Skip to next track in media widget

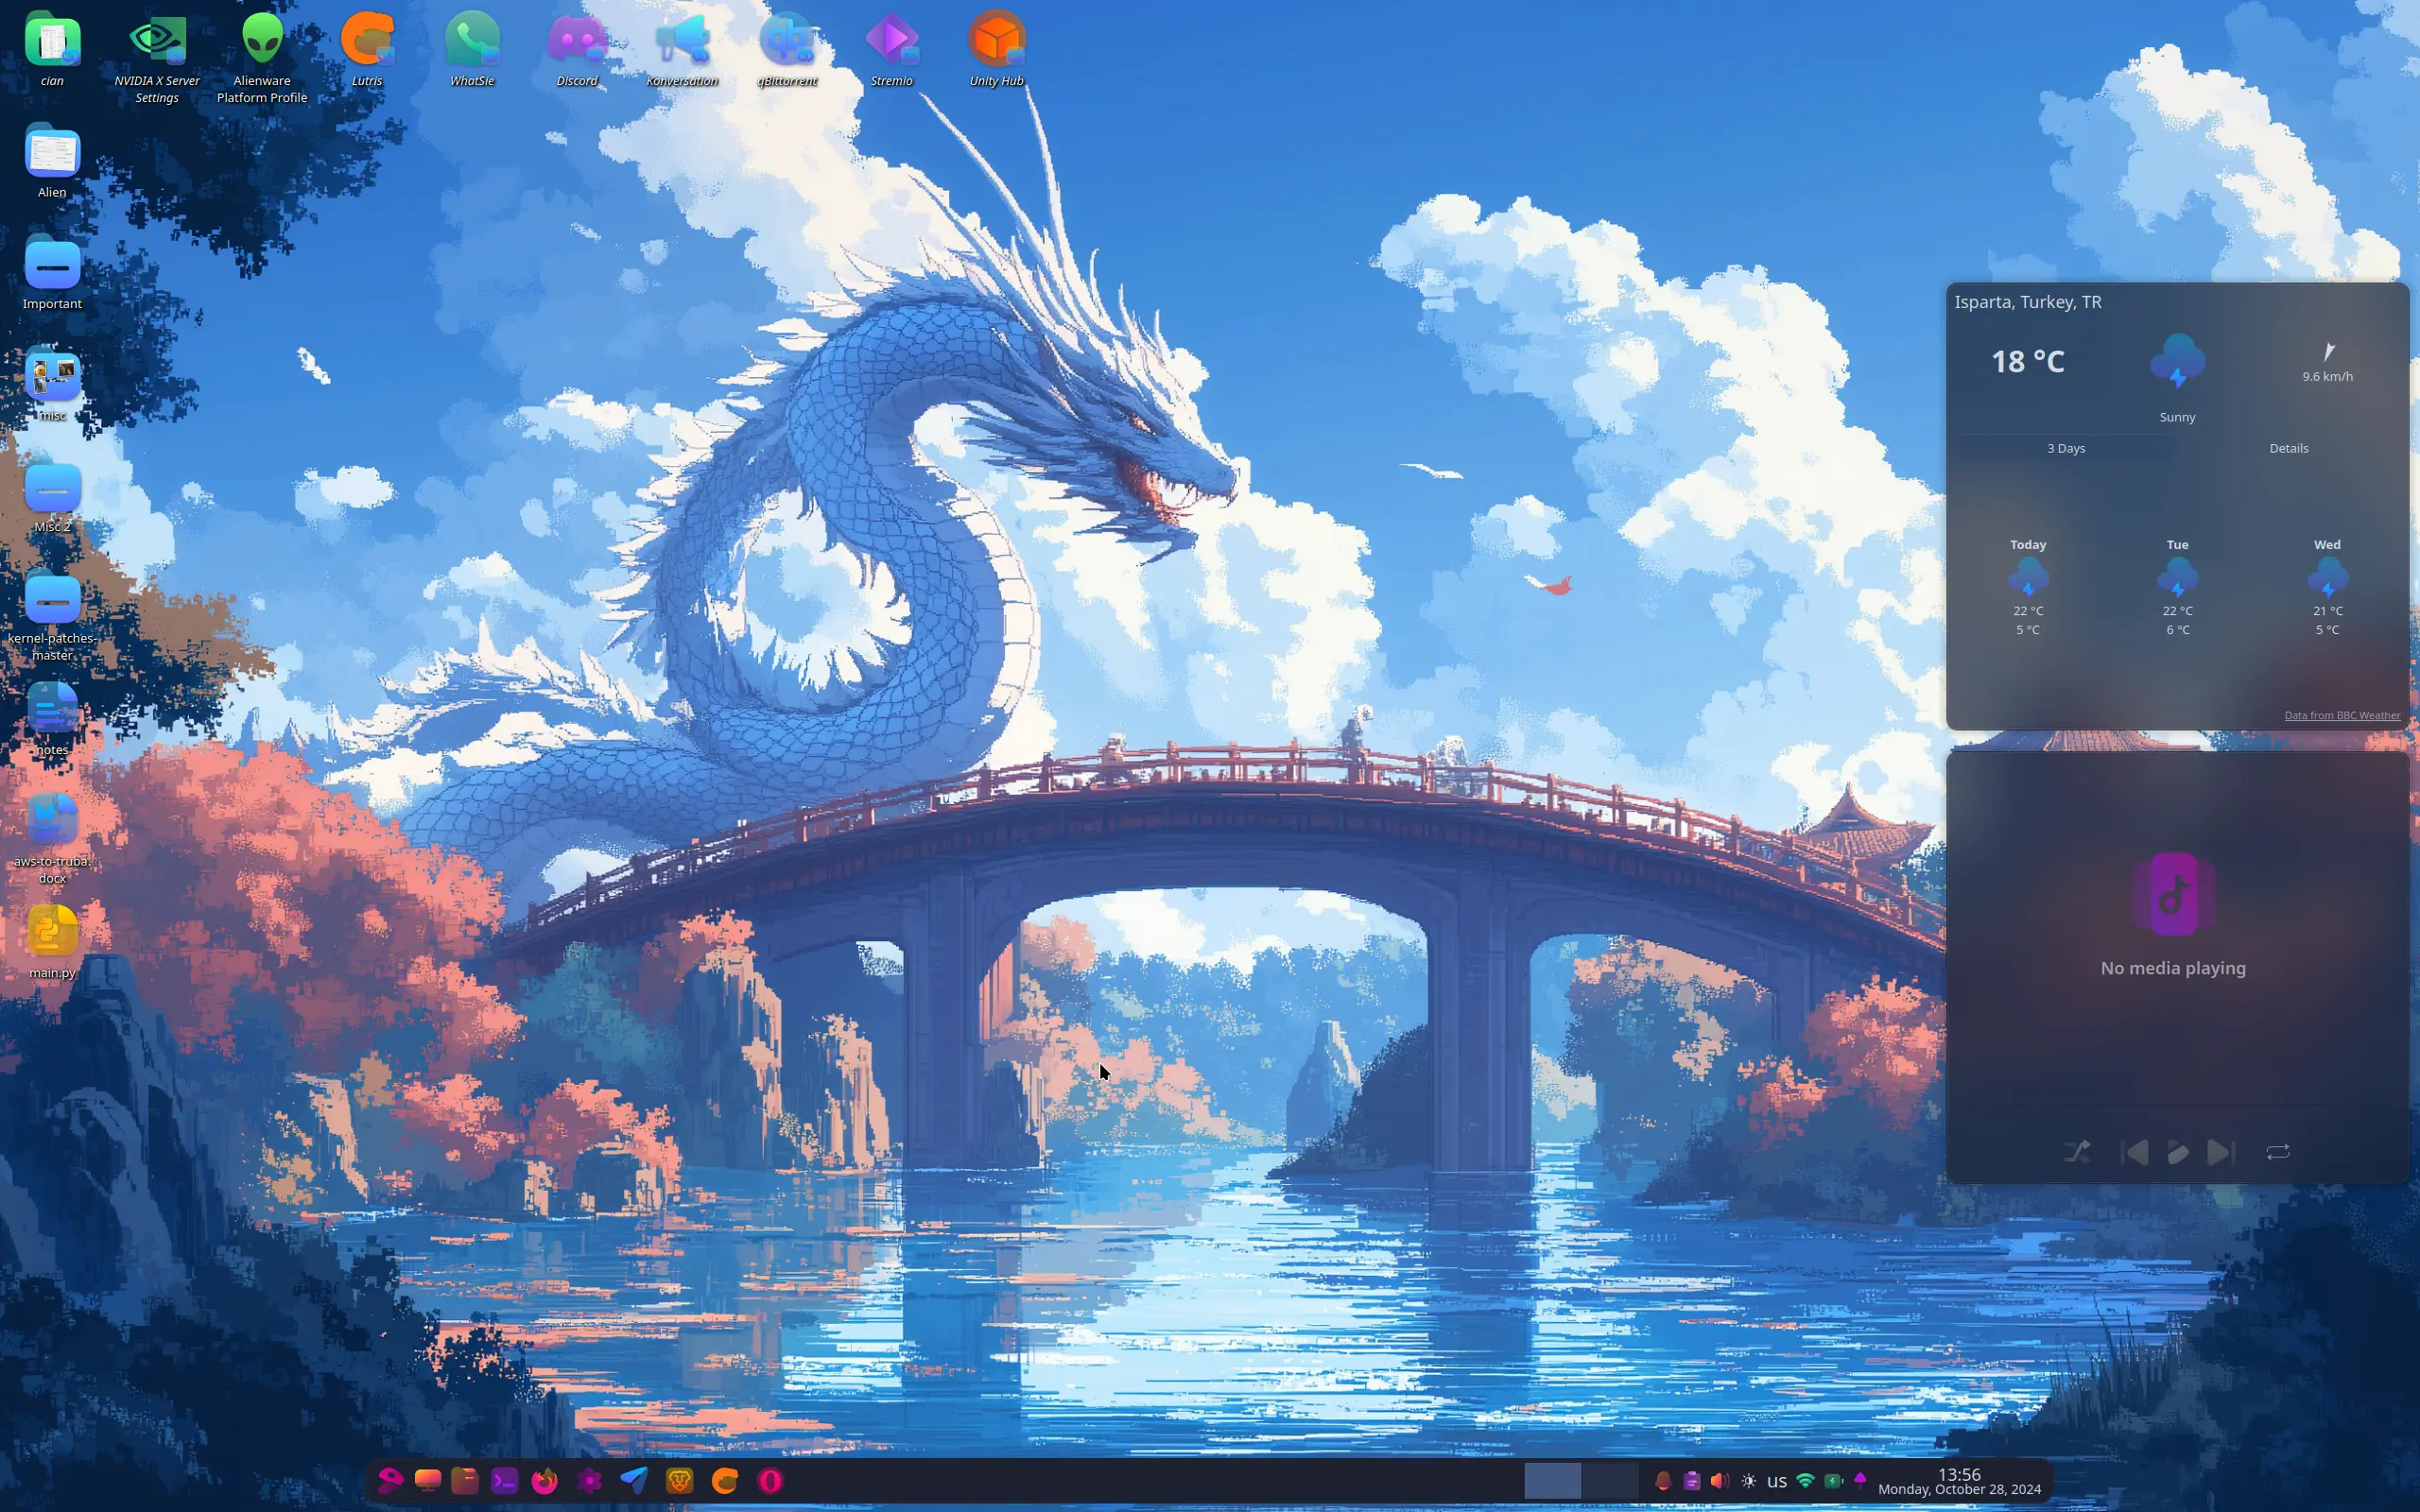click(x=2220, y=1152)
